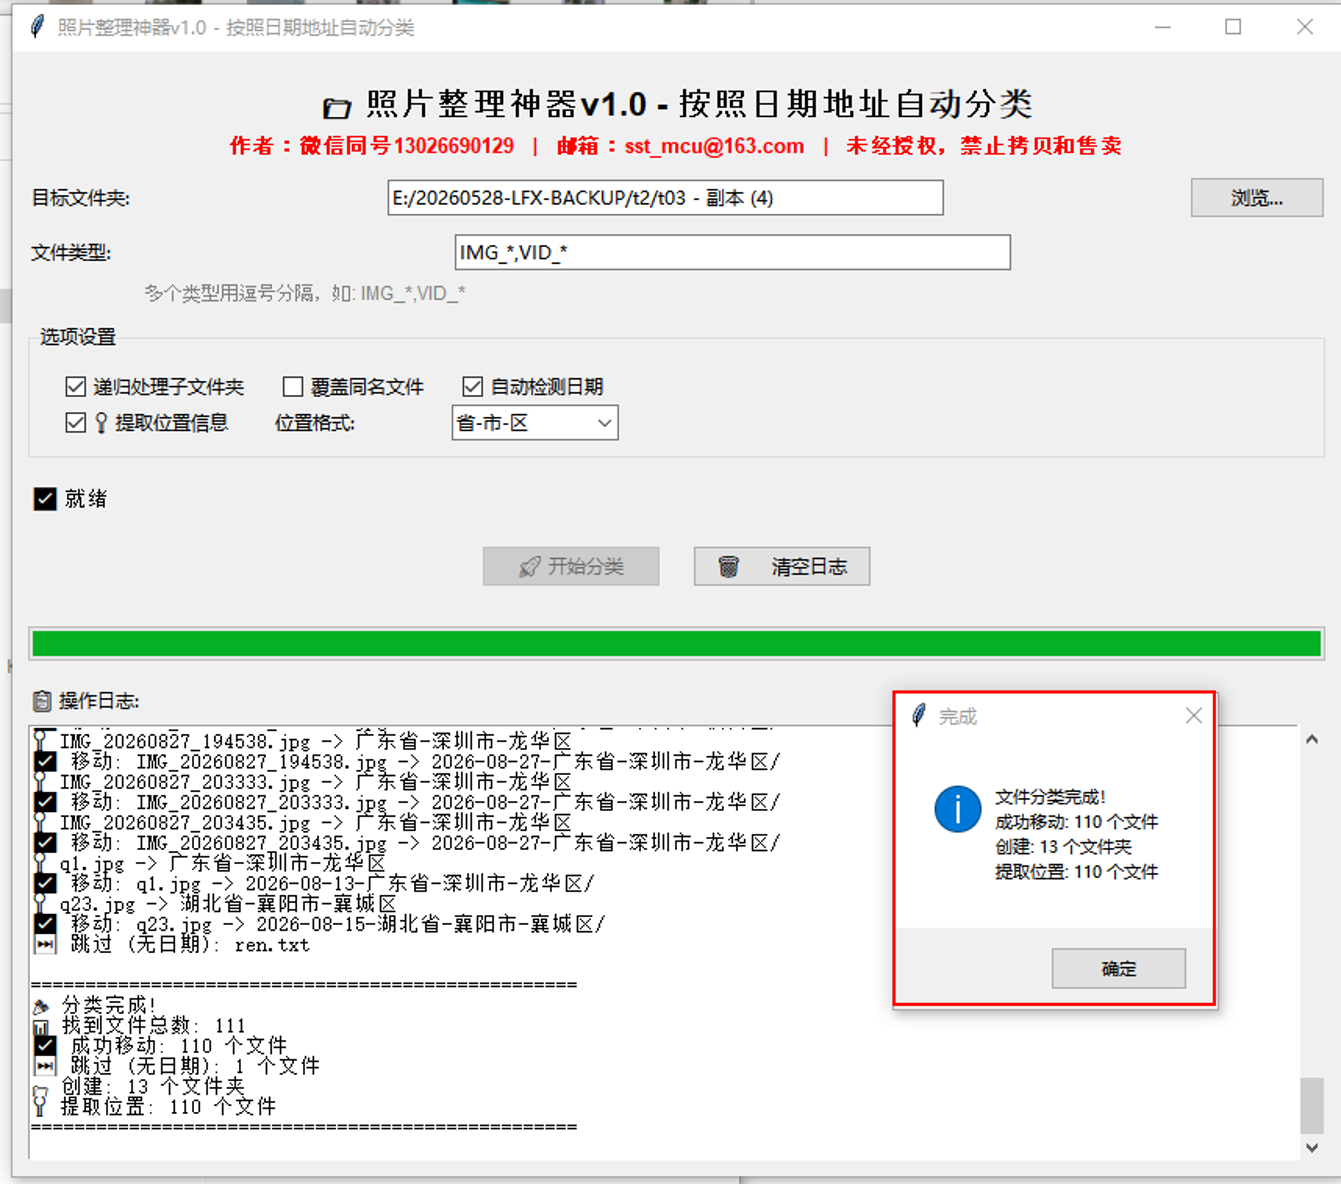This screenshot has height=1184, width=1341.
Task: Click the 清空日志 button
Action: click(x=782, y=567)
